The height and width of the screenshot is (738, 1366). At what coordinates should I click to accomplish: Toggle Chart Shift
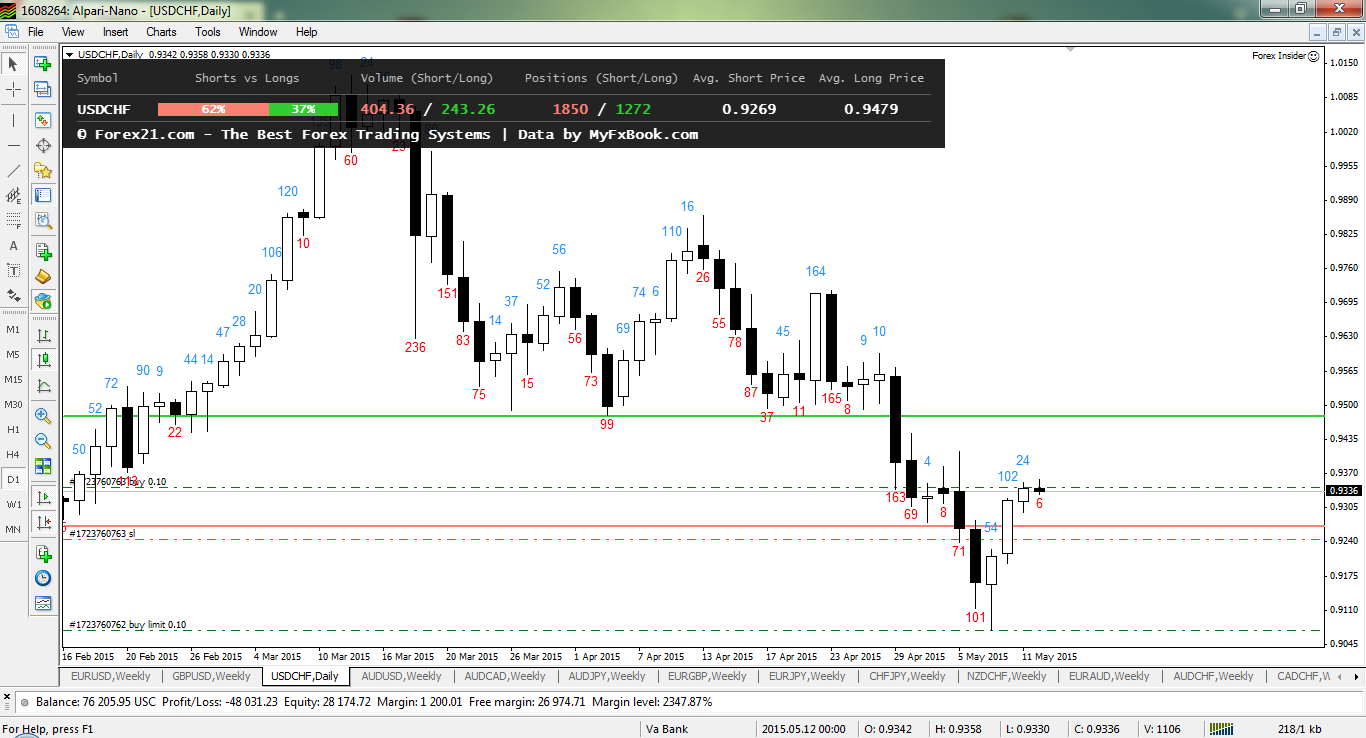(x=43, y=522)
